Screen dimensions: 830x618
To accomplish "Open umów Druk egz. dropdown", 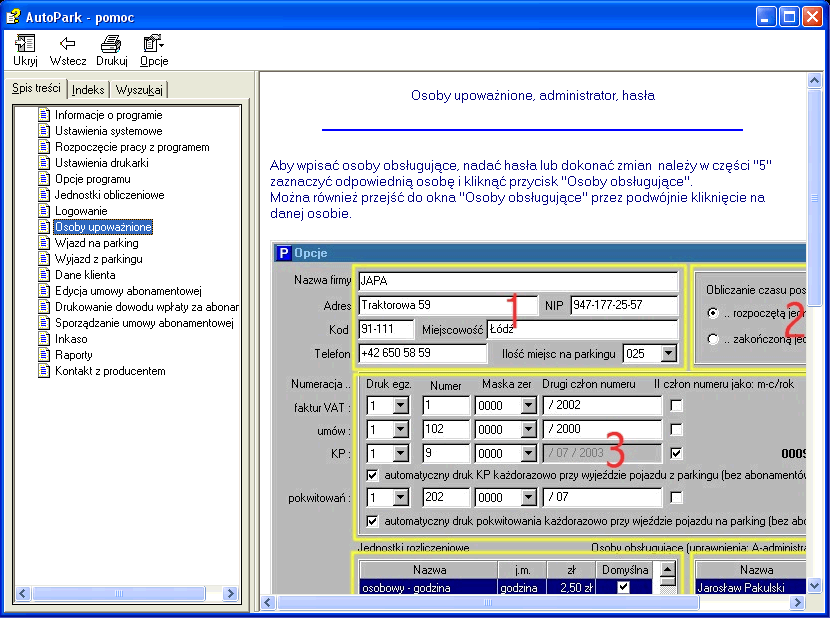I will click(401, 429).
